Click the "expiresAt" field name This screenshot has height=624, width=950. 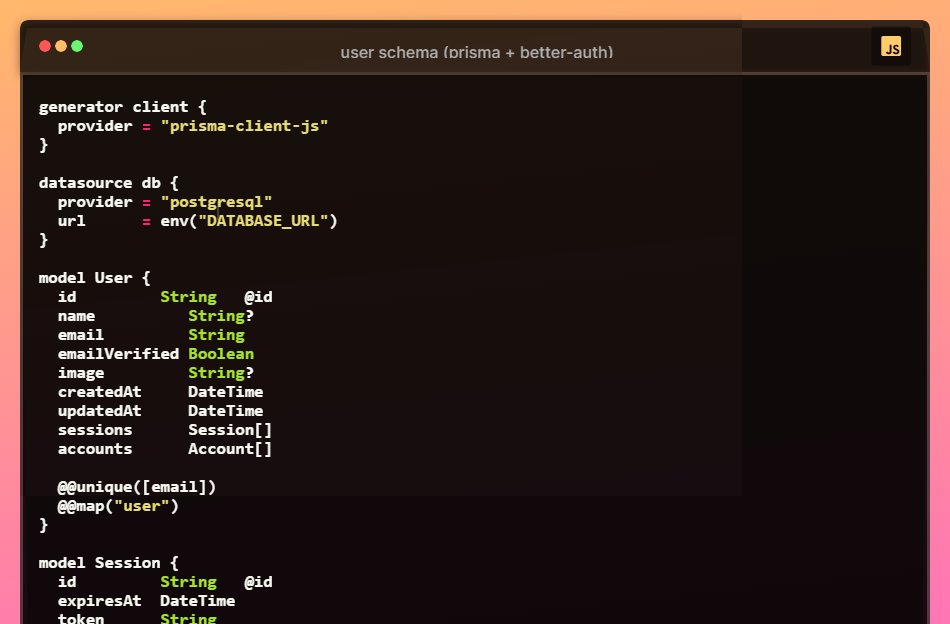click(99, 601)
